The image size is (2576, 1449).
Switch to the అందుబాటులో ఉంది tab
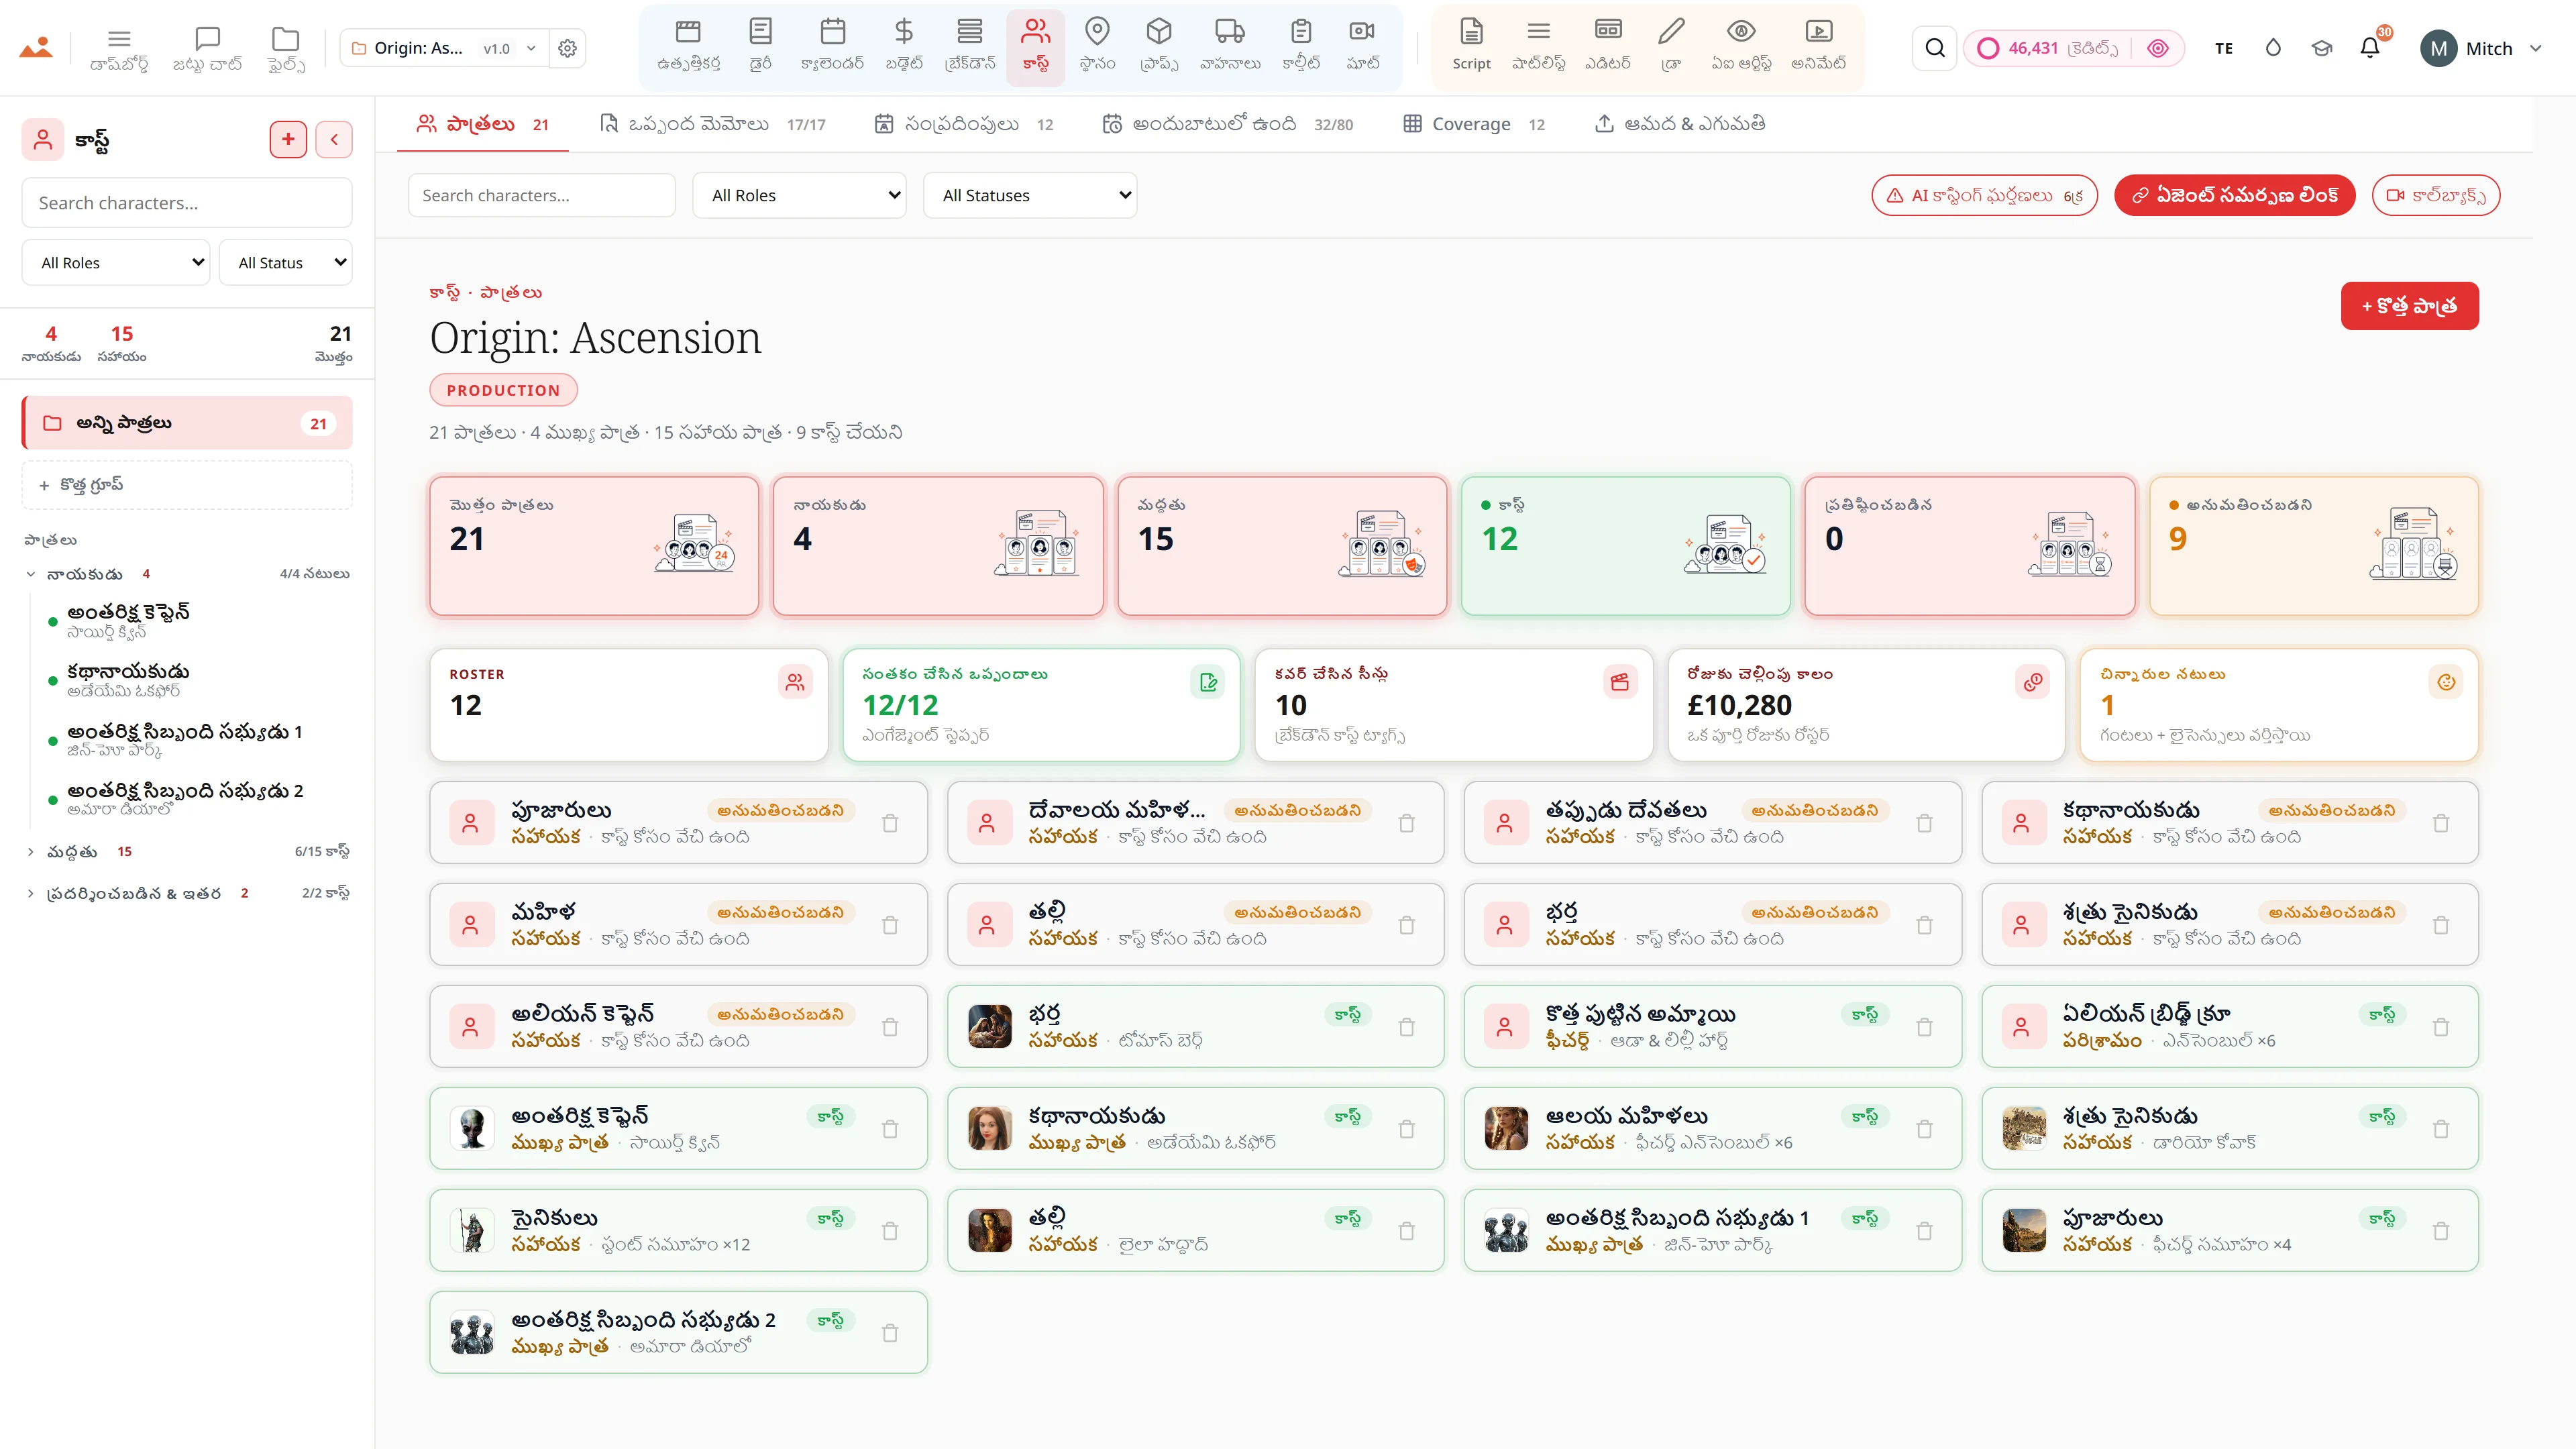1227,124
